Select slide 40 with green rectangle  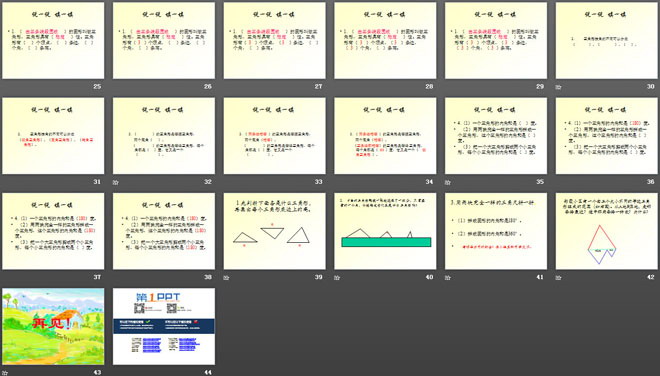[385, 231]
